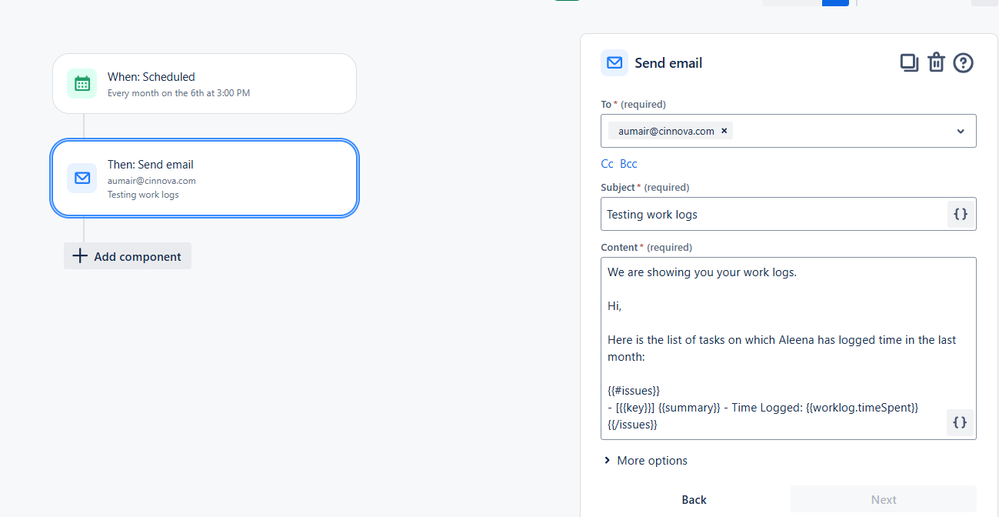This screenshot has height=517, width=999.
Task: Select the When: Scheduled trigger card
Action: [x=204, y=84]
